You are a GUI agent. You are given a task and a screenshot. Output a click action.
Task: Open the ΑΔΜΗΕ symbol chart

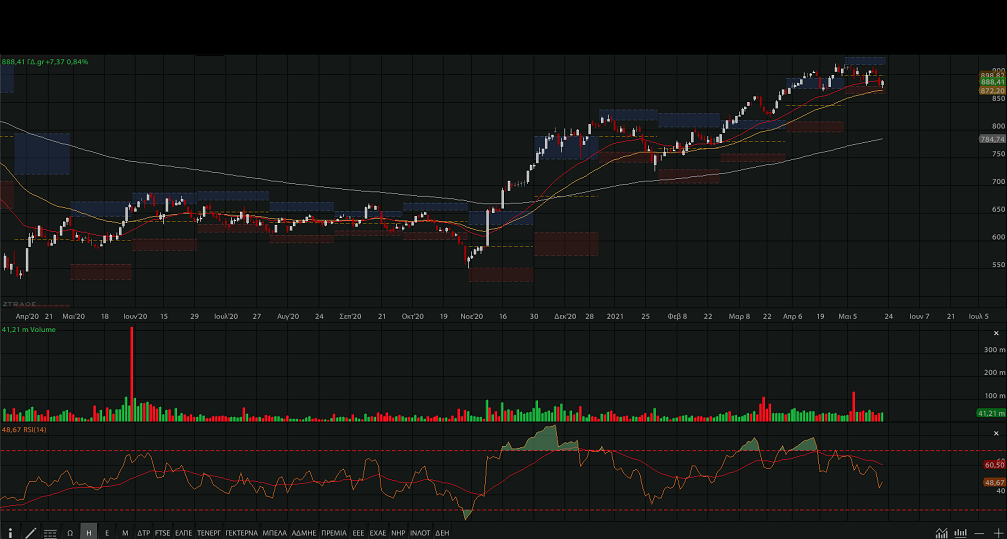coord(304,533)
